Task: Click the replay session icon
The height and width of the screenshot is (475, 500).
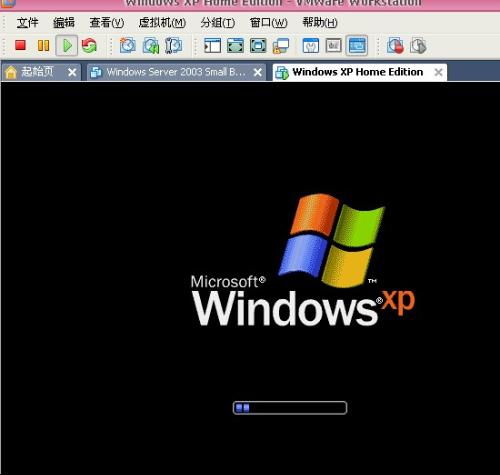Action: (x=418, y=45)
